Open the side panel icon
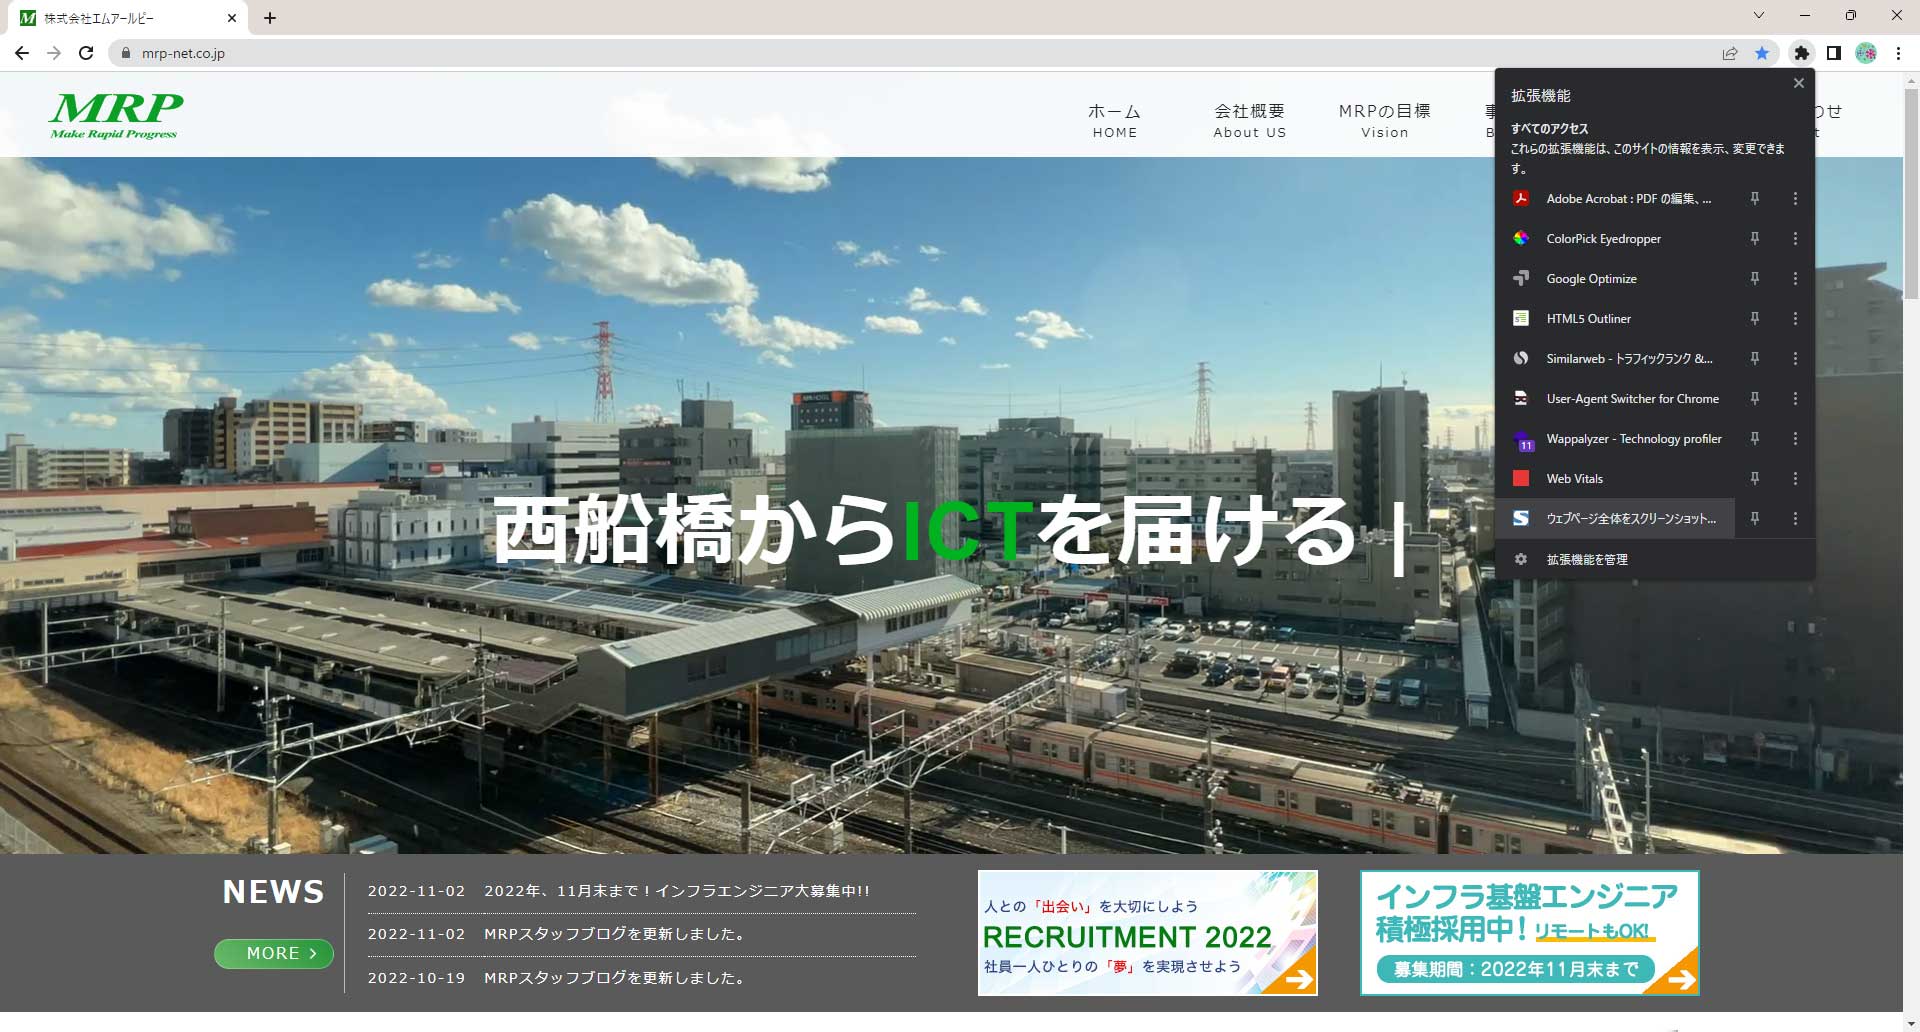The height and width of the screenshot is (1032, 1920). point(1833,53)
